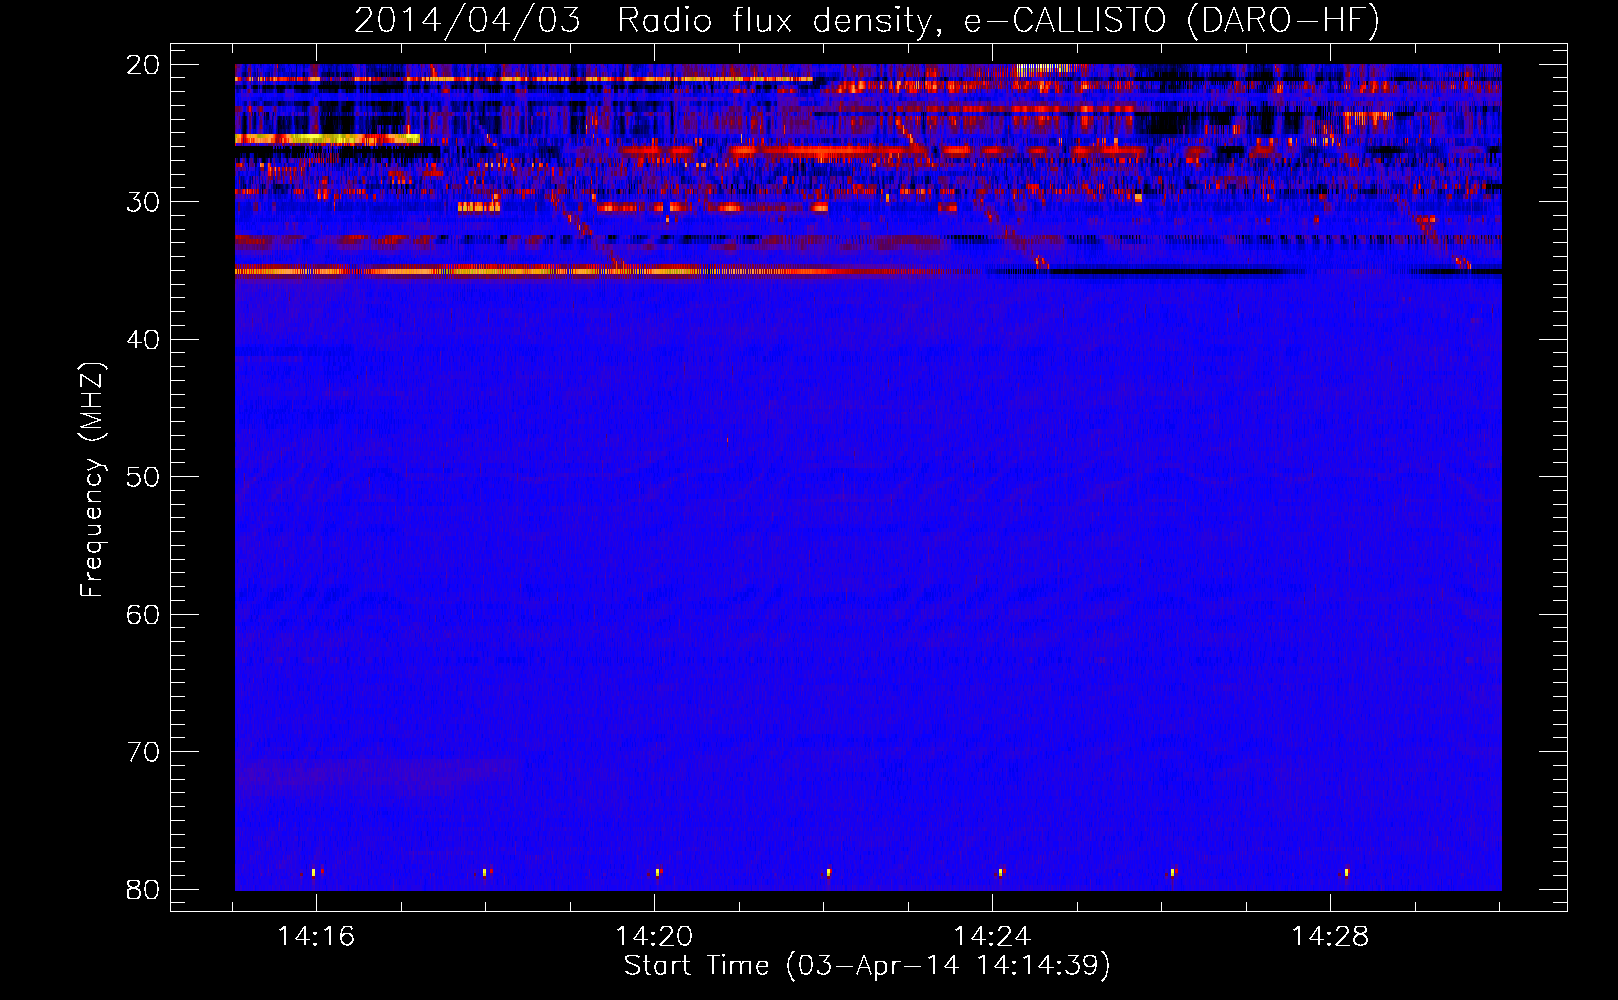
Task: Click the bright marker at 14:24 near 79 MHz
Action: tap(1000, 872)
